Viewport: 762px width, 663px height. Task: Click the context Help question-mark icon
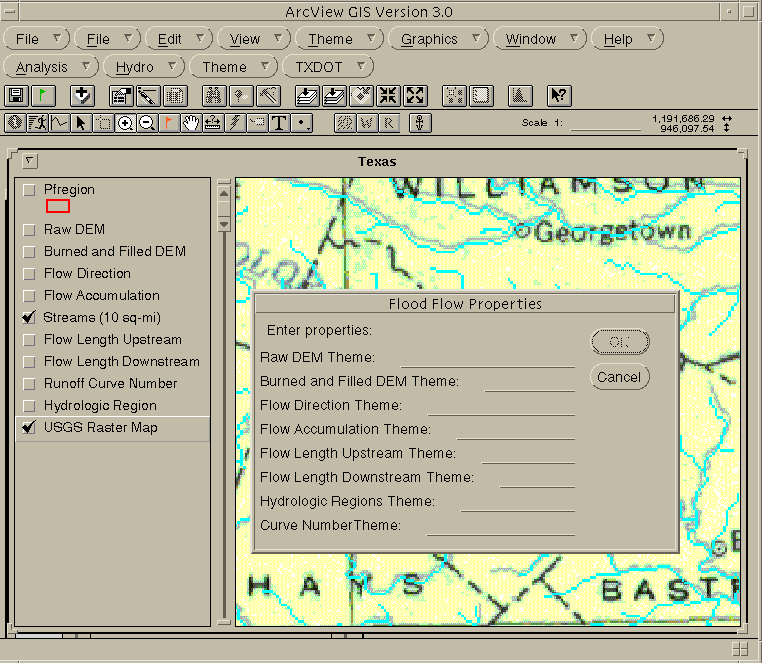point(559,96)
